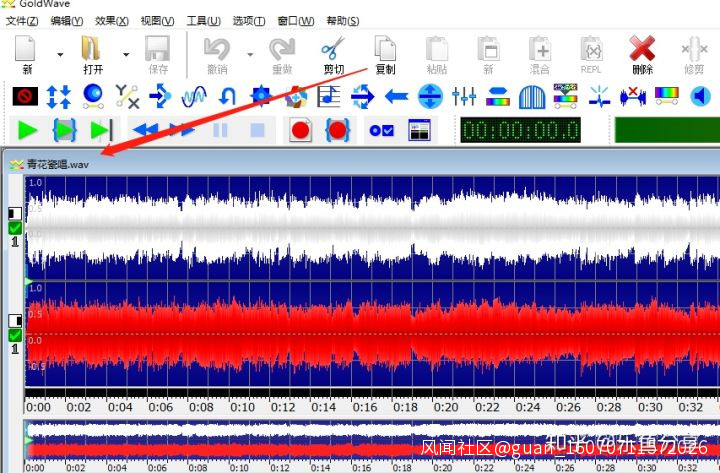Open the 效果(X) menu
The width and height of the screenshot is (720, 473).
tap(112, 21)
